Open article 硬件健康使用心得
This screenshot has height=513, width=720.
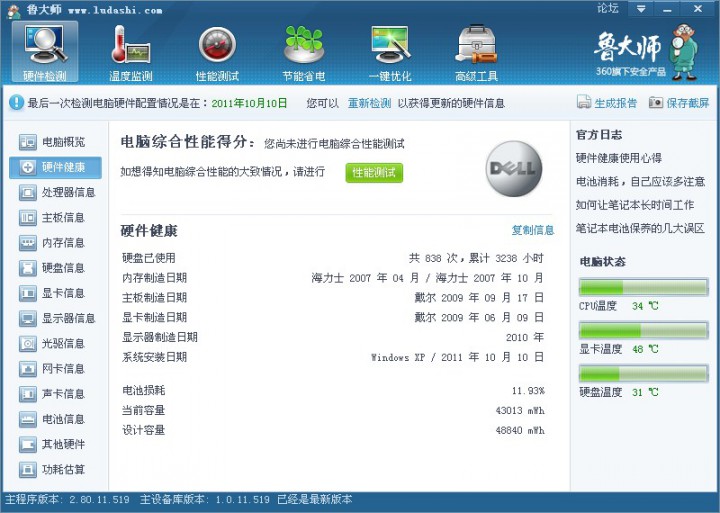[618, 158]
